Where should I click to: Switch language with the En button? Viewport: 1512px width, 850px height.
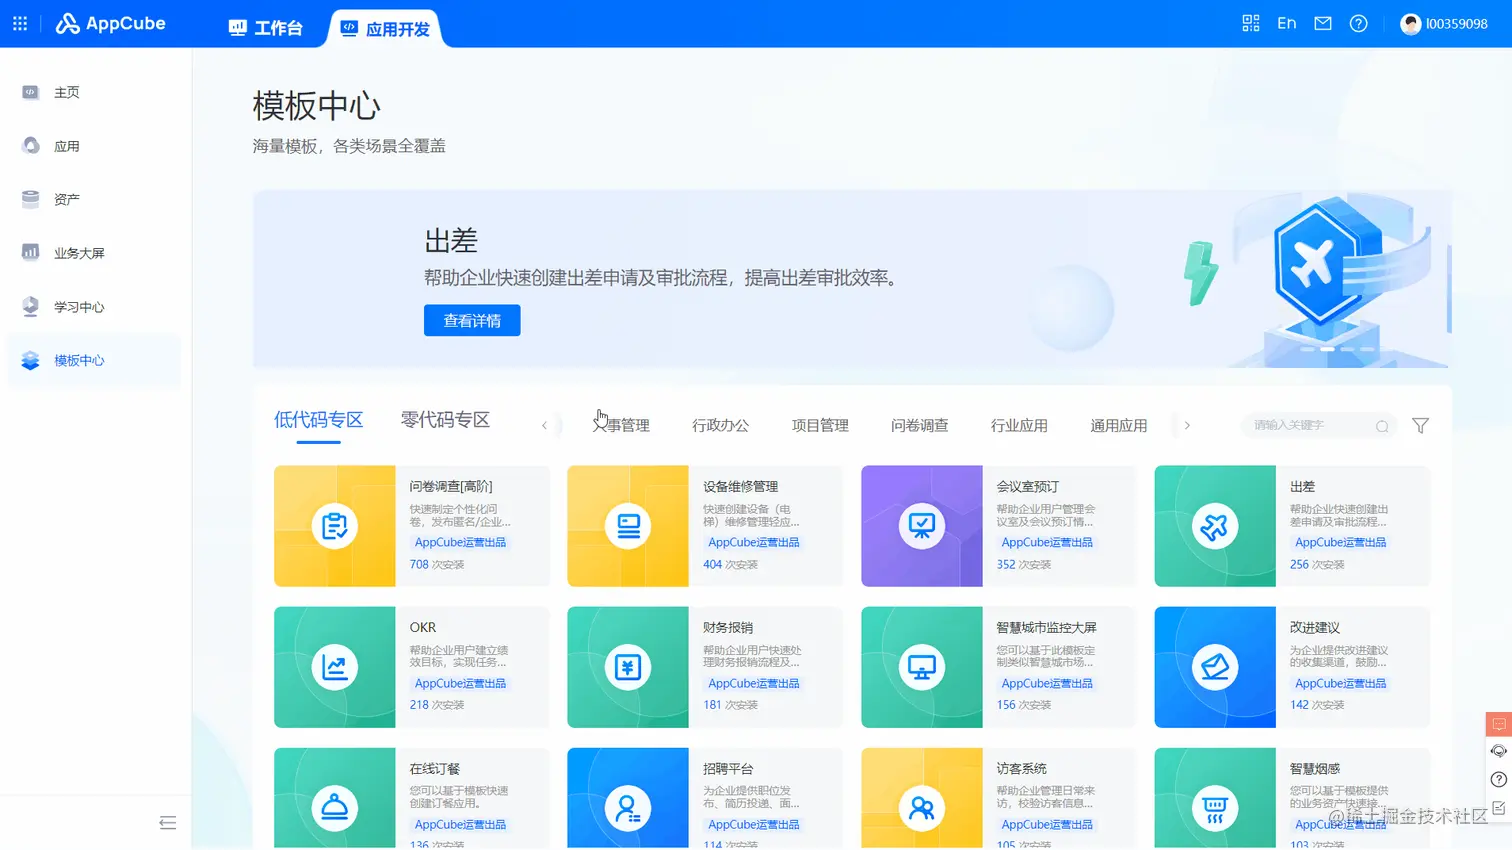[1287, 23]
